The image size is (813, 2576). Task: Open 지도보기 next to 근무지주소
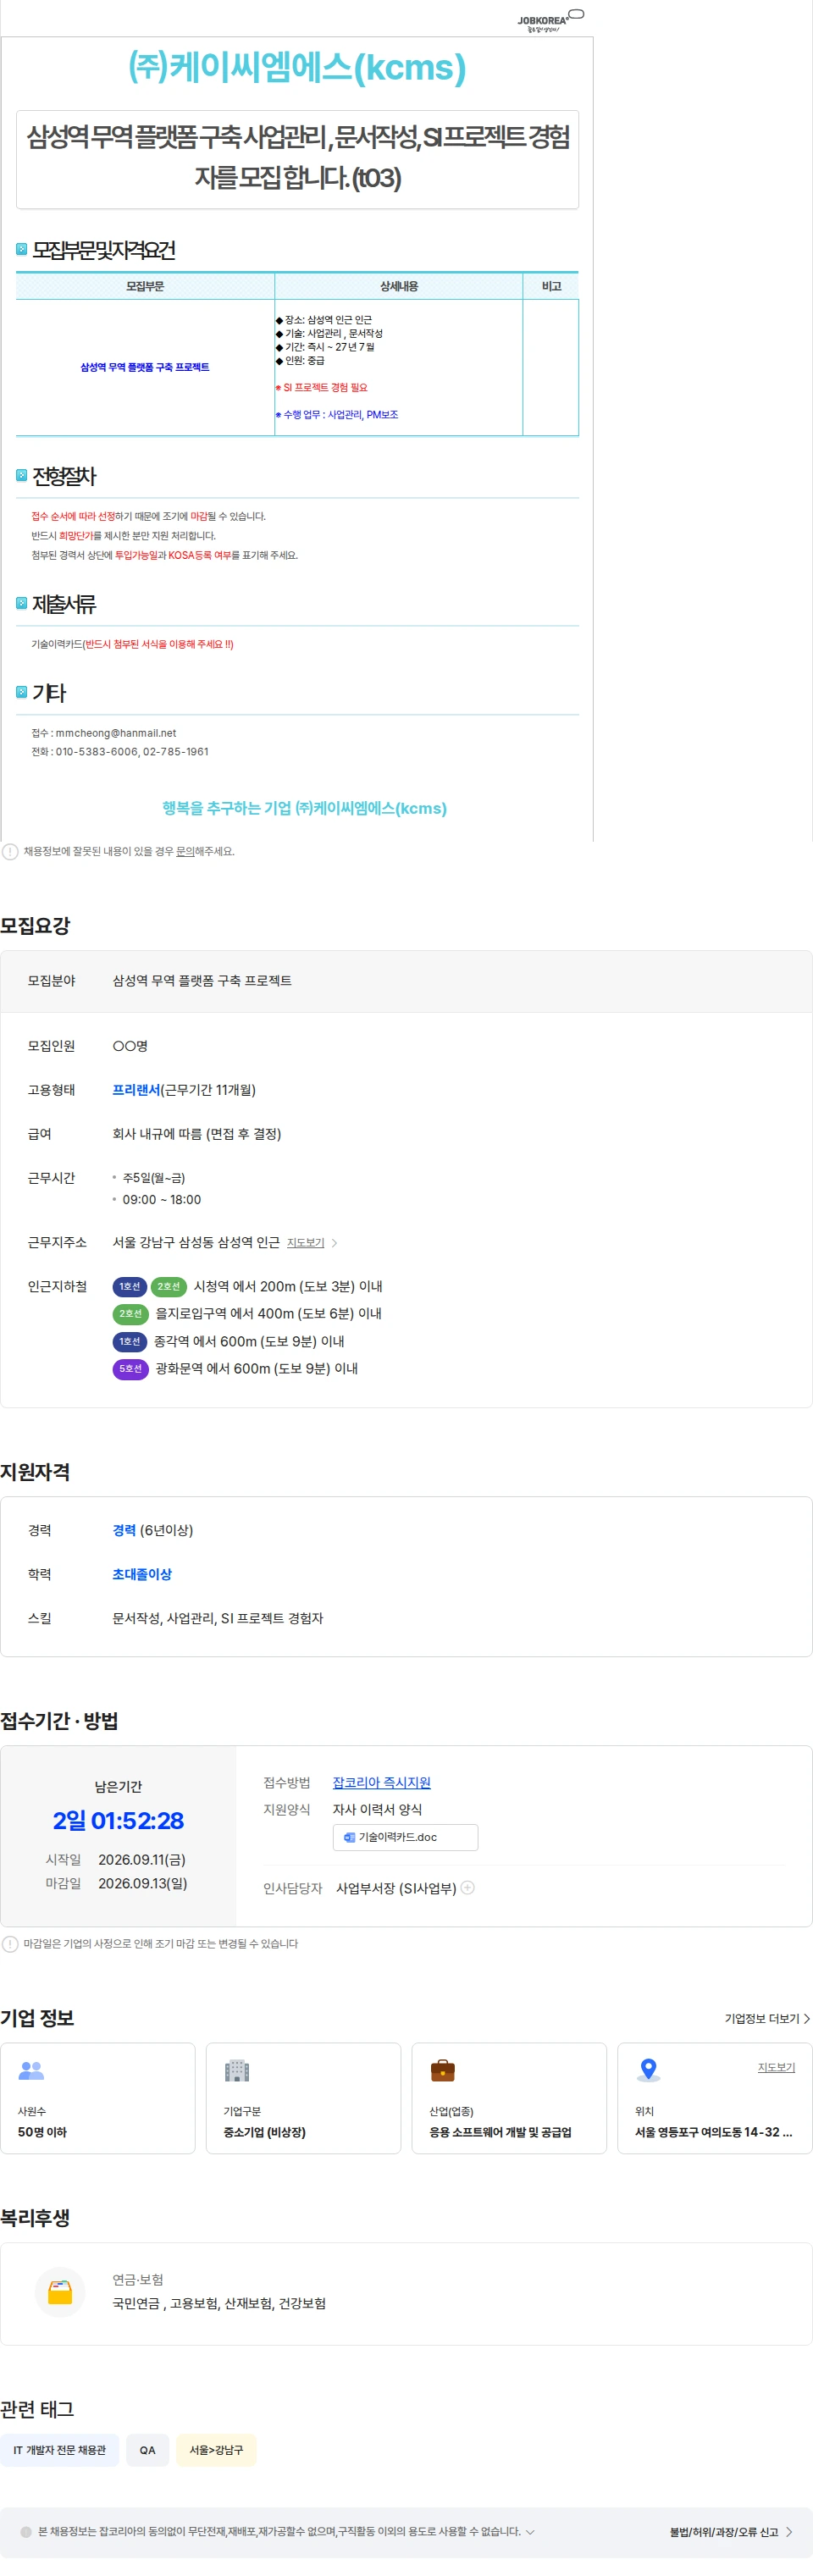click(306, 1243)
